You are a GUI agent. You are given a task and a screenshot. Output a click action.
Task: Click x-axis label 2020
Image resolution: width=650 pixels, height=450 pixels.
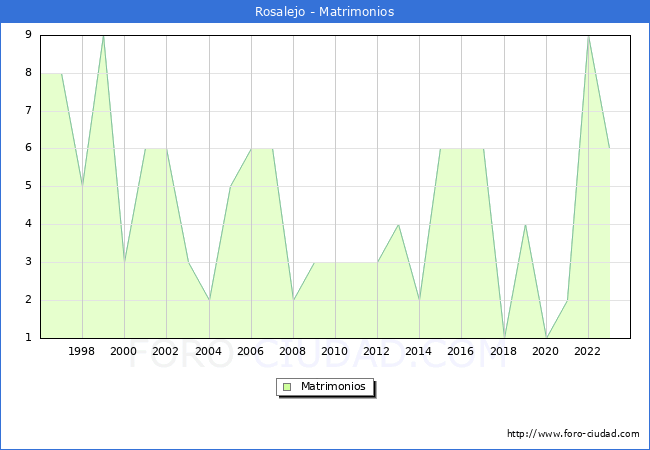pos(546,351)
